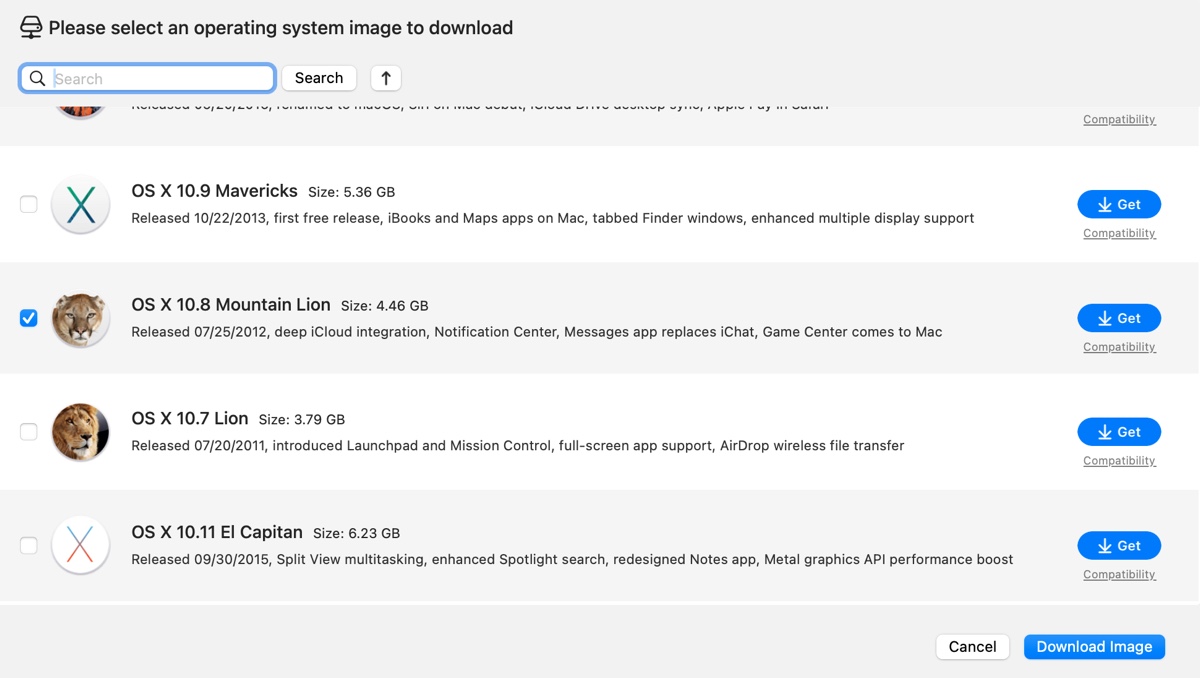This screenshot has height=678, width=1200.
Task: Click the OS X Lion artwork icon
Action: coord(80,432)
